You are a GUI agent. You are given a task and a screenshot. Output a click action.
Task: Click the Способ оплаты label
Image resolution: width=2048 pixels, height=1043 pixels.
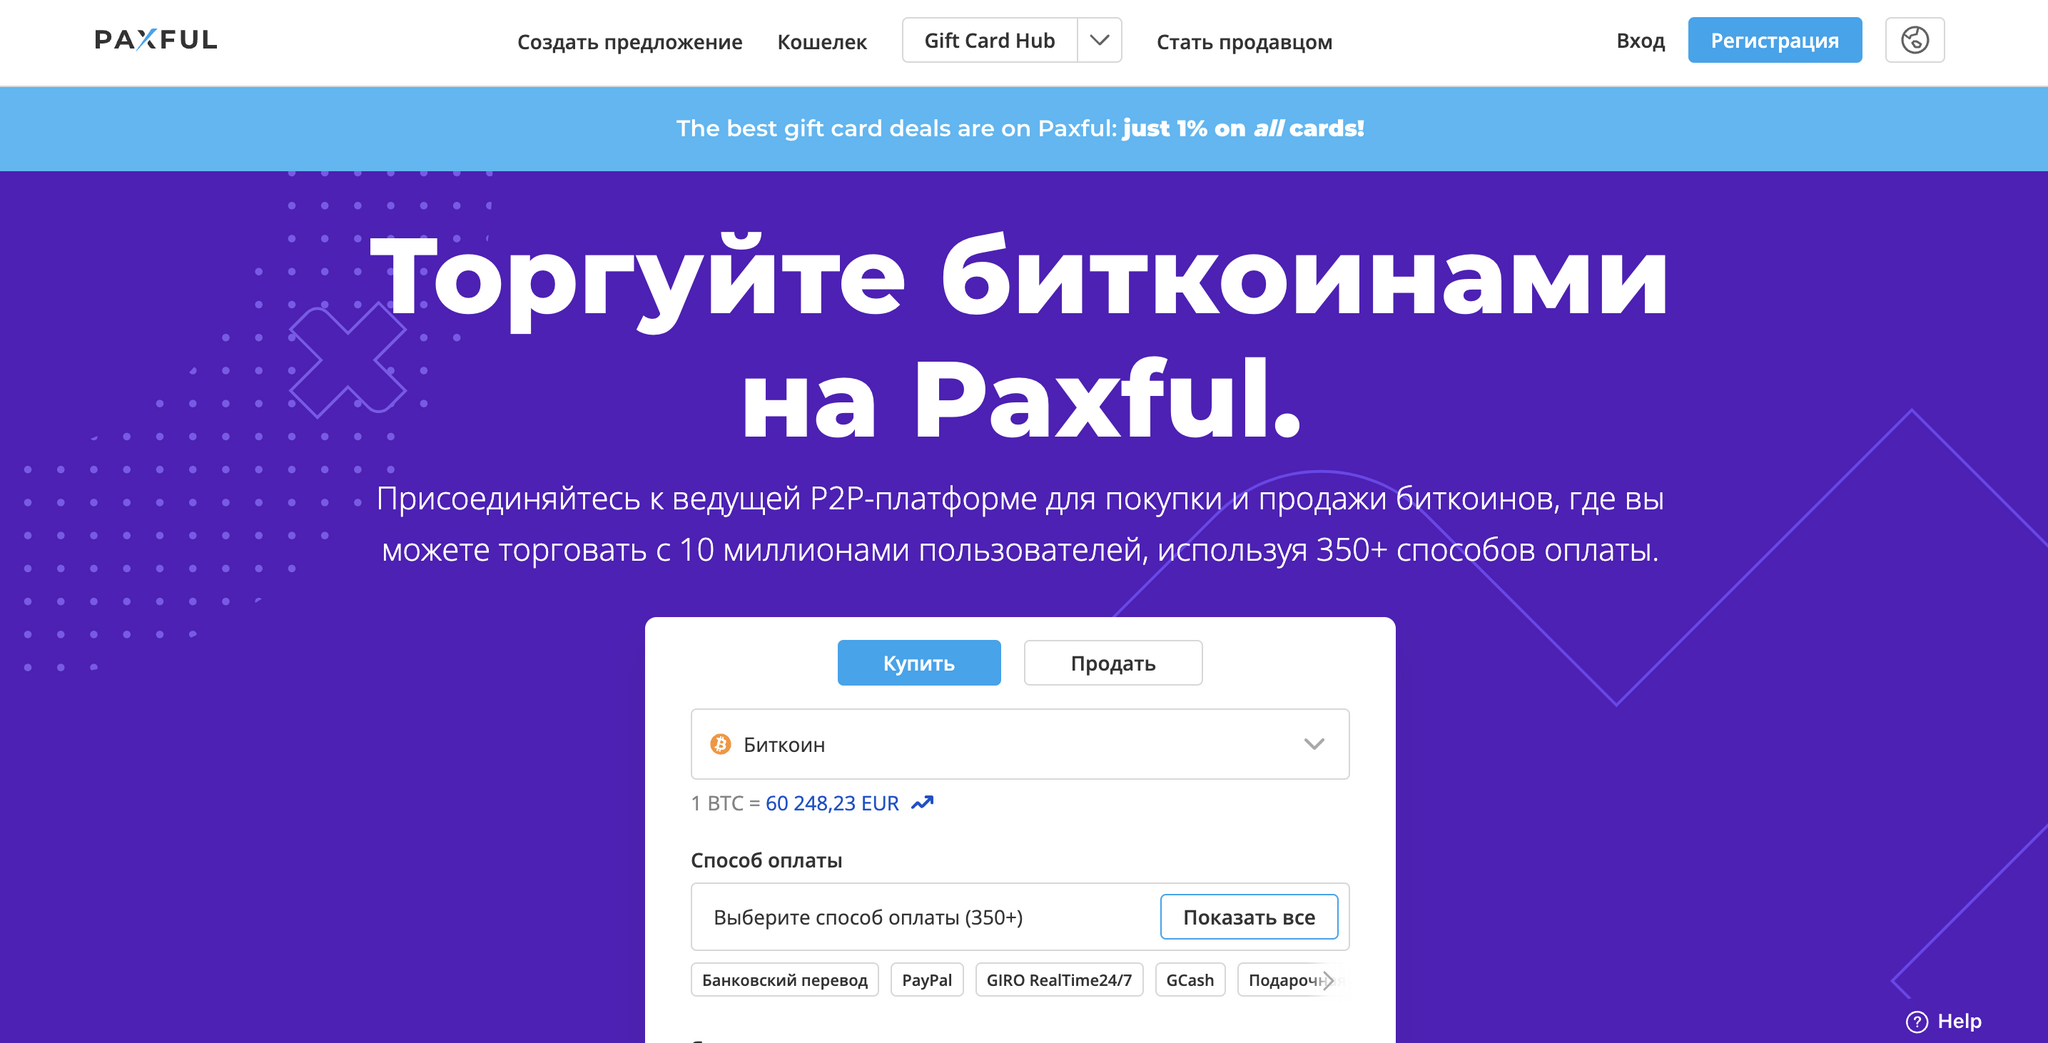click(x=766, y=860)
